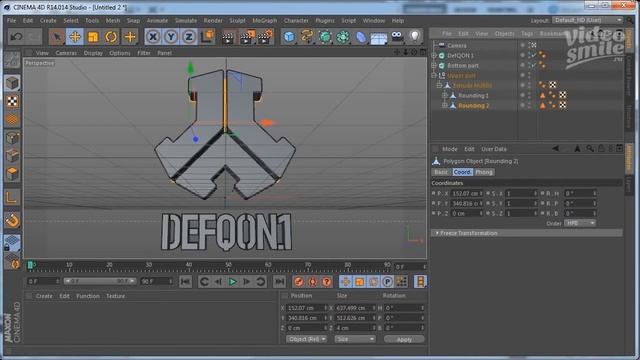The width and height of the screenshot is (640, 360).
Task: Open the Object (Rel) dropdown
Action: (307, 339)
